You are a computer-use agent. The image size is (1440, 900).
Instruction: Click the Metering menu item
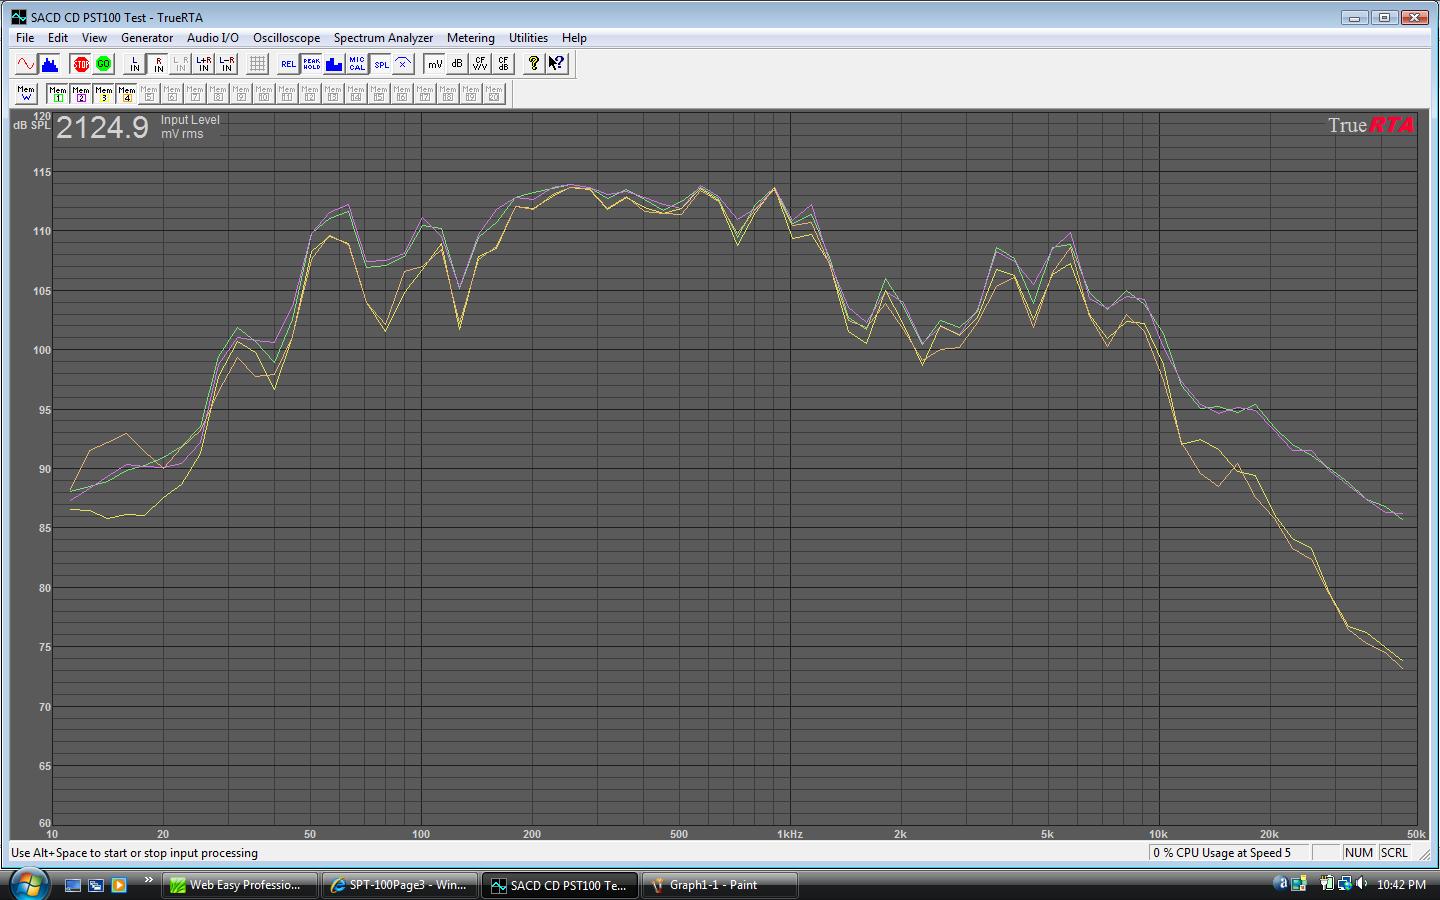[470, 38]
